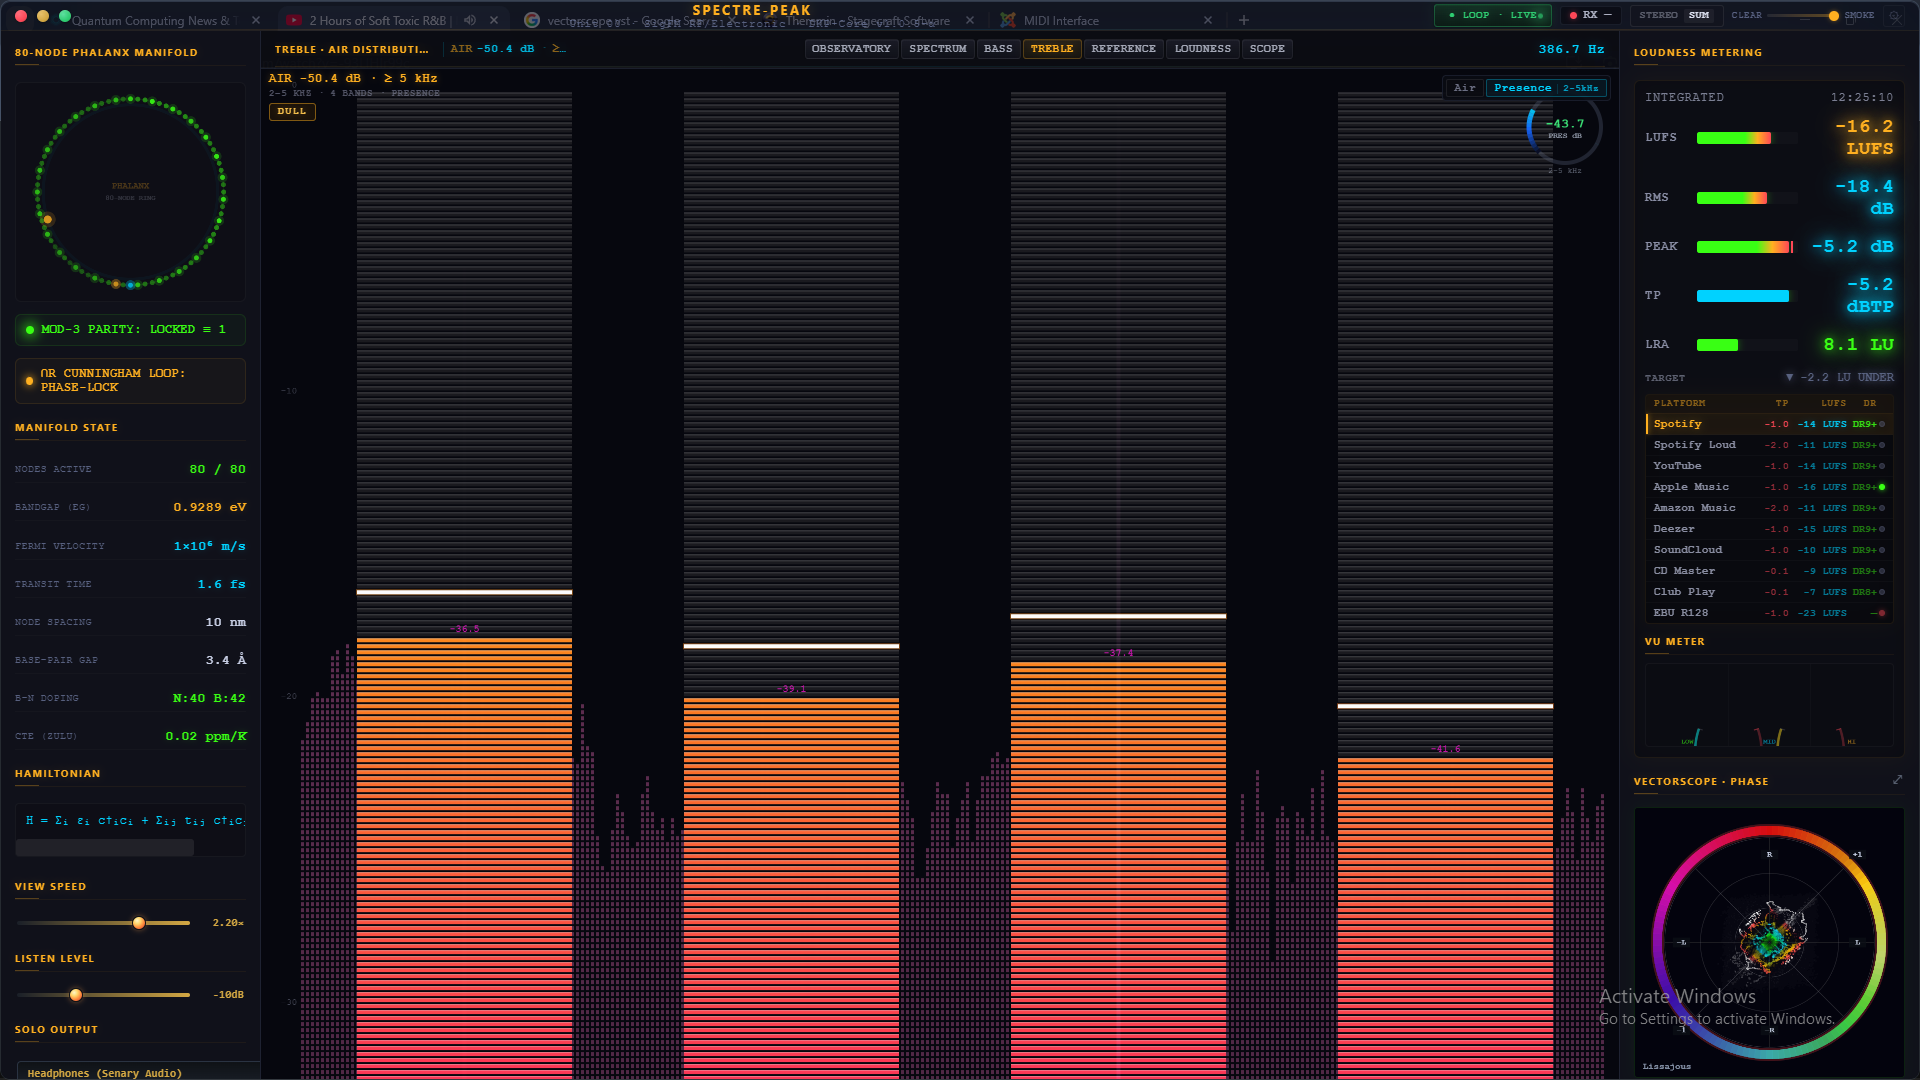
Task: Mute the 2 Hours of Soft Toxic R&B tab audio
Action: coord(470,20)
